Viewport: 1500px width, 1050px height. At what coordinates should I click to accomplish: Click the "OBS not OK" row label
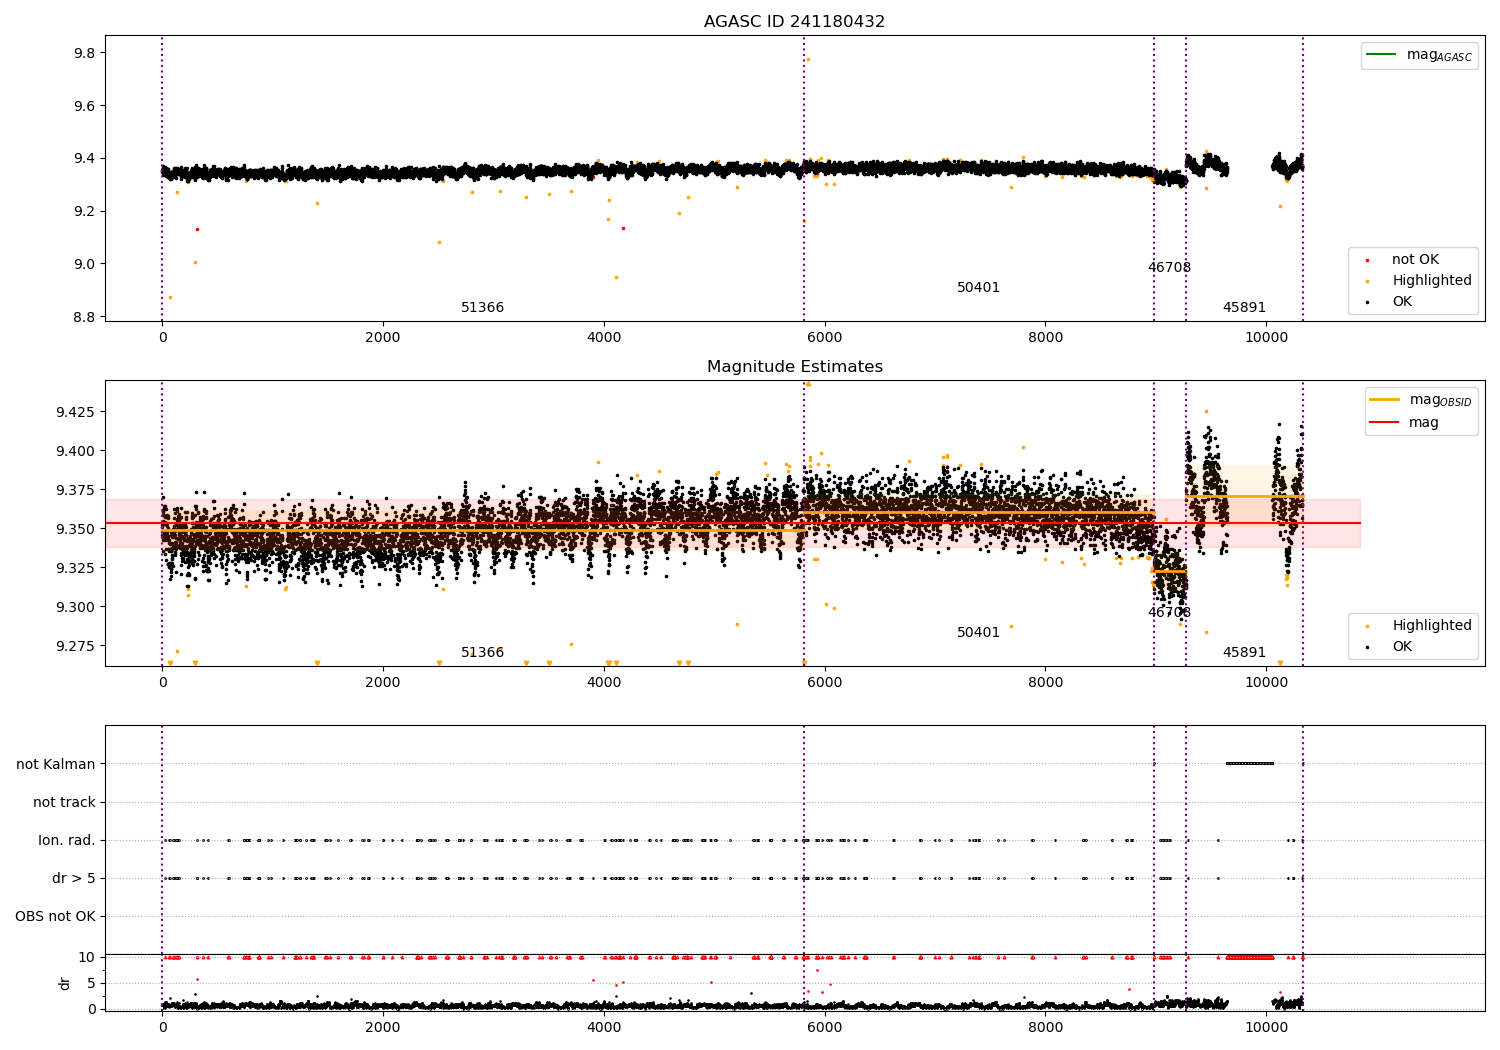coord(55,917)
